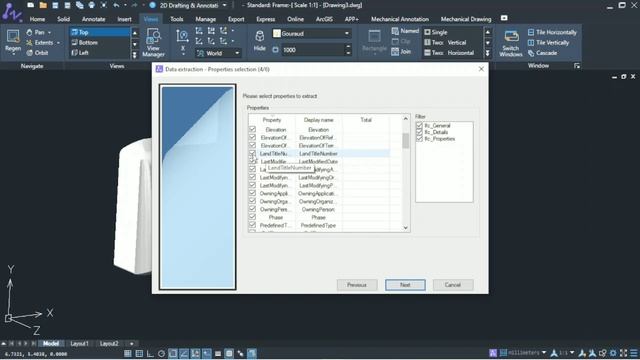
Task: Click the 1000 value input field
Action: pos(313,50)
